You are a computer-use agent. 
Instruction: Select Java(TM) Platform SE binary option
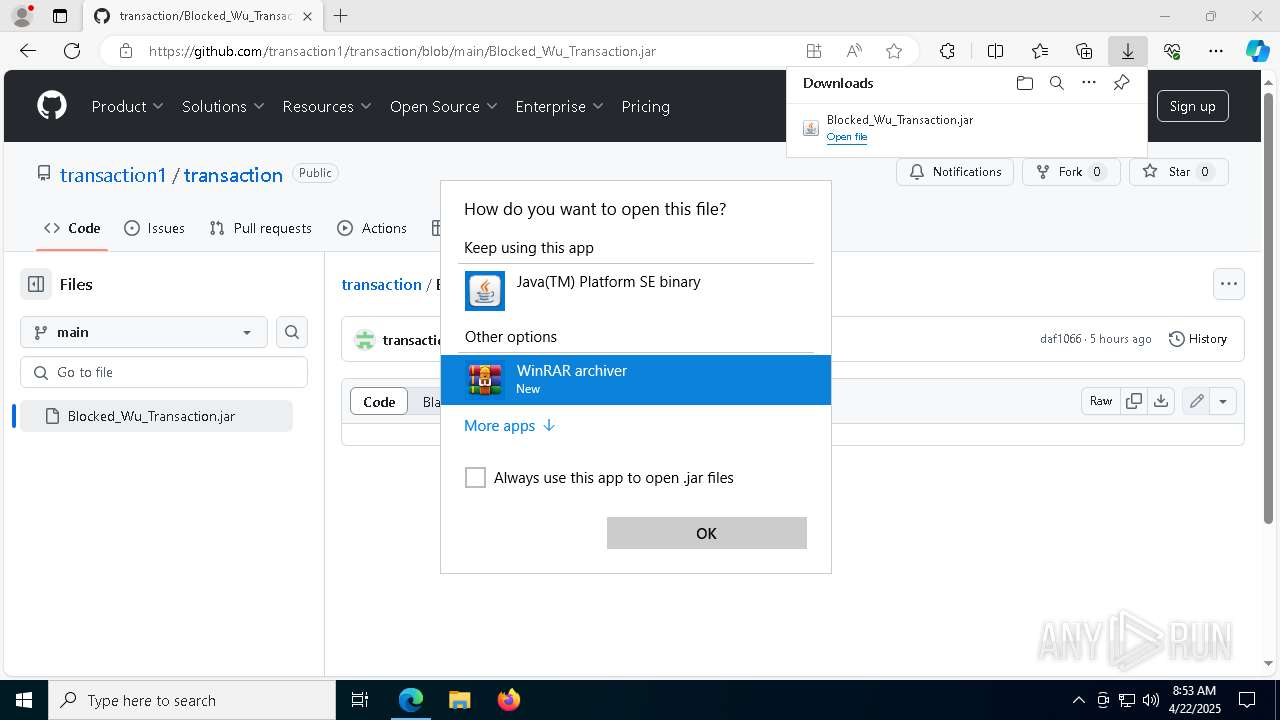click(636, 291)
